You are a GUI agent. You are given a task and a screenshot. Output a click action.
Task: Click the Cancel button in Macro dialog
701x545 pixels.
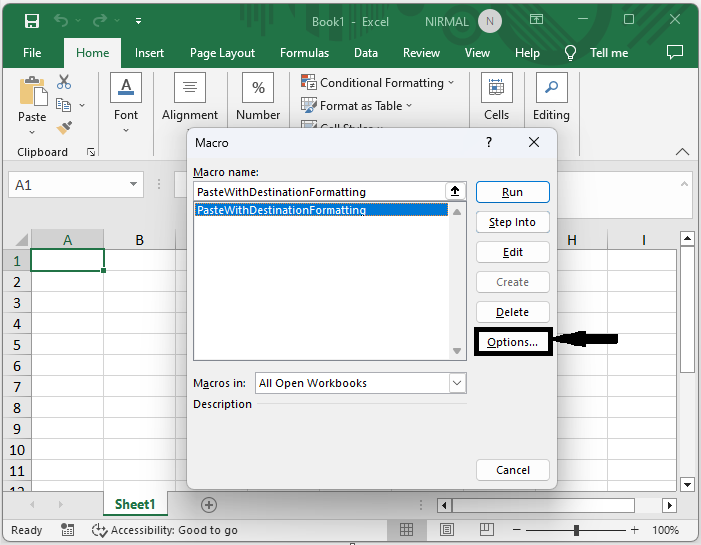(512, 470)
